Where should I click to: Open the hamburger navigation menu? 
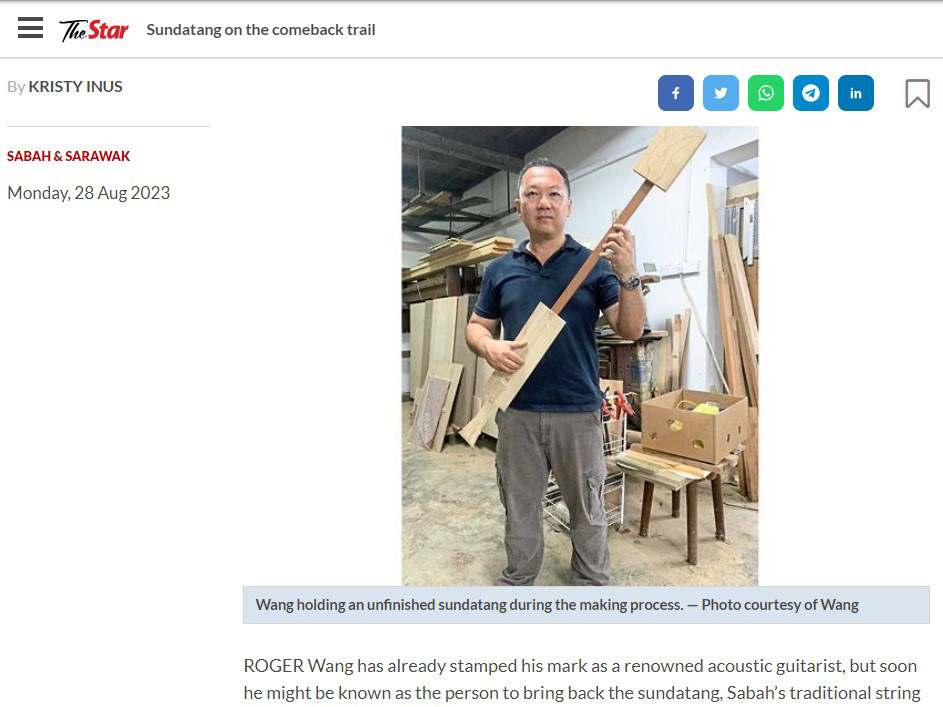(x=30, y=28)
